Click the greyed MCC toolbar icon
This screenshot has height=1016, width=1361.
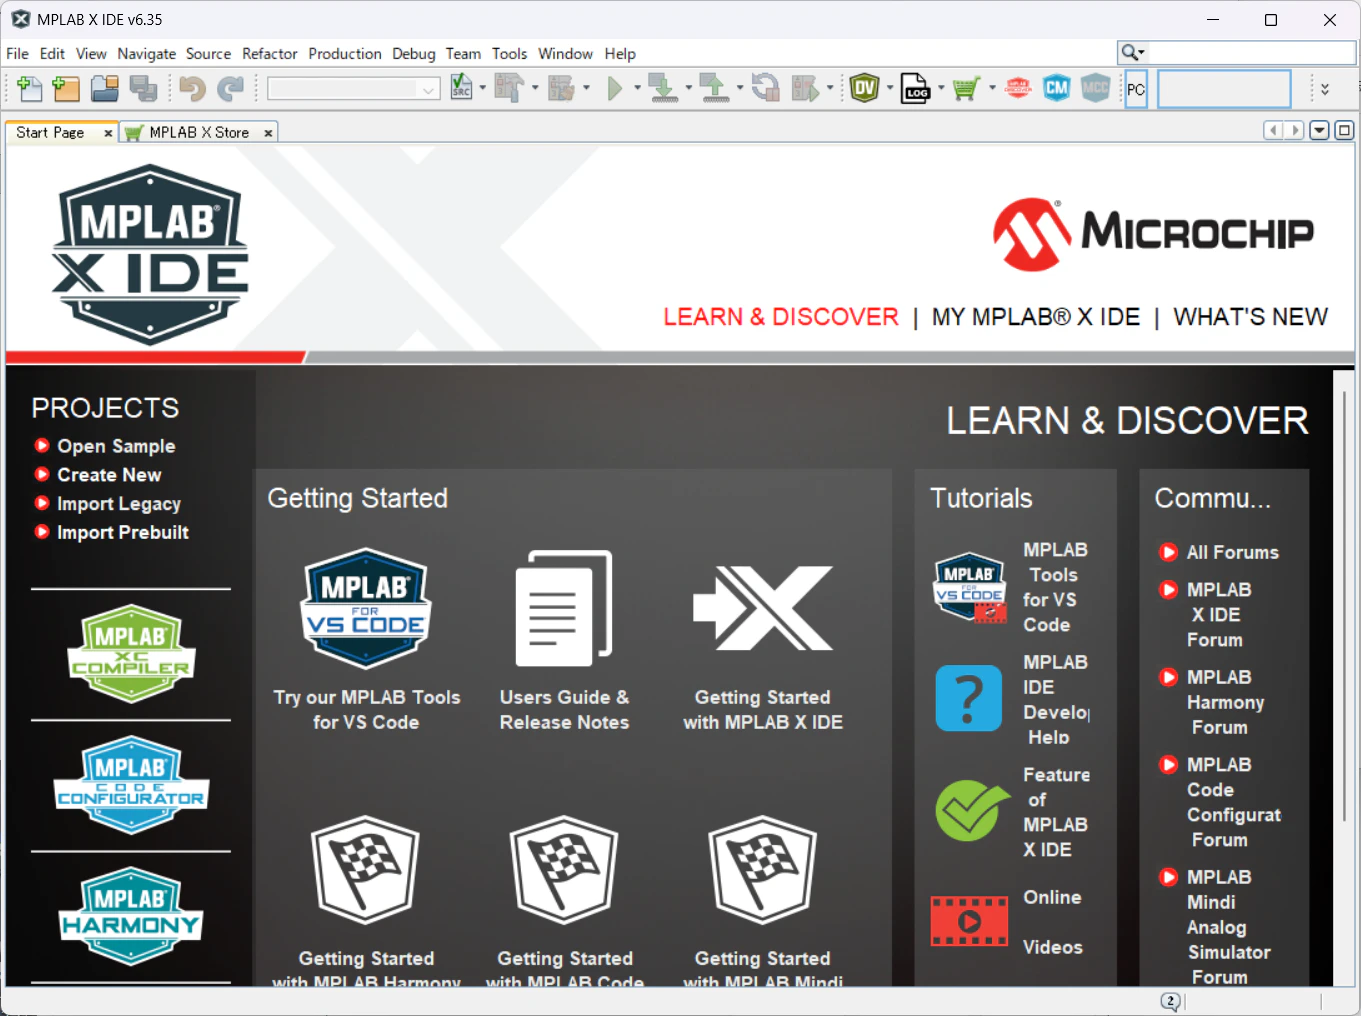click(x=1096, y=88)
